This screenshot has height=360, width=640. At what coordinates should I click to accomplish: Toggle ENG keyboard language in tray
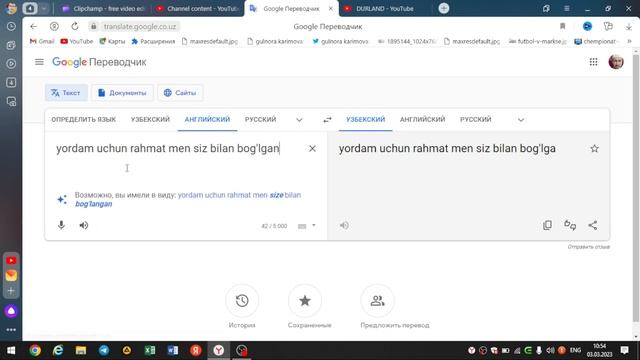[x=575, y=350]
